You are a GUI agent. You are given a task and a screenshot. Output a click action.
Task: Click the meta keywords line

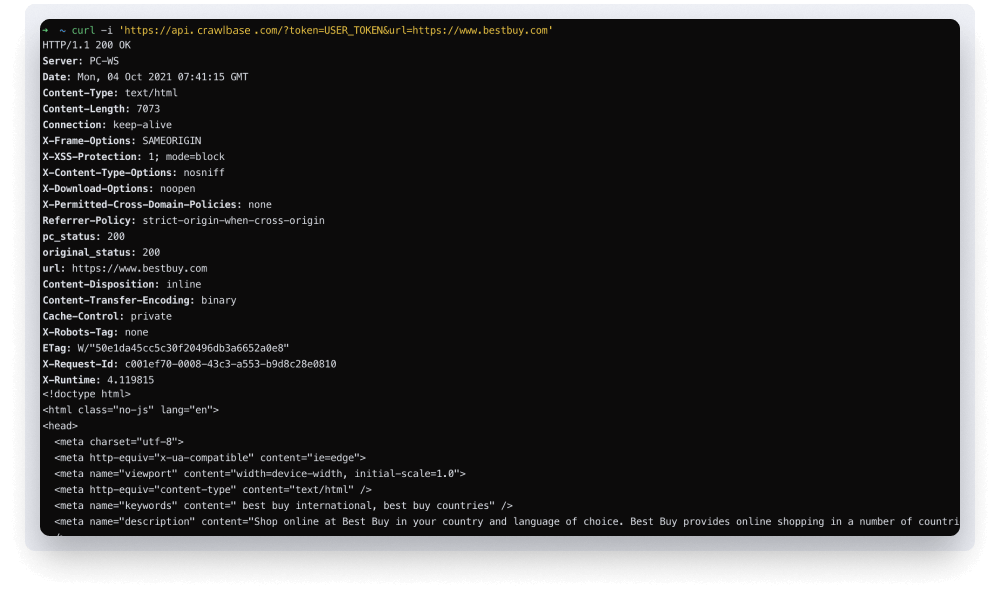[x=284, y=505]
